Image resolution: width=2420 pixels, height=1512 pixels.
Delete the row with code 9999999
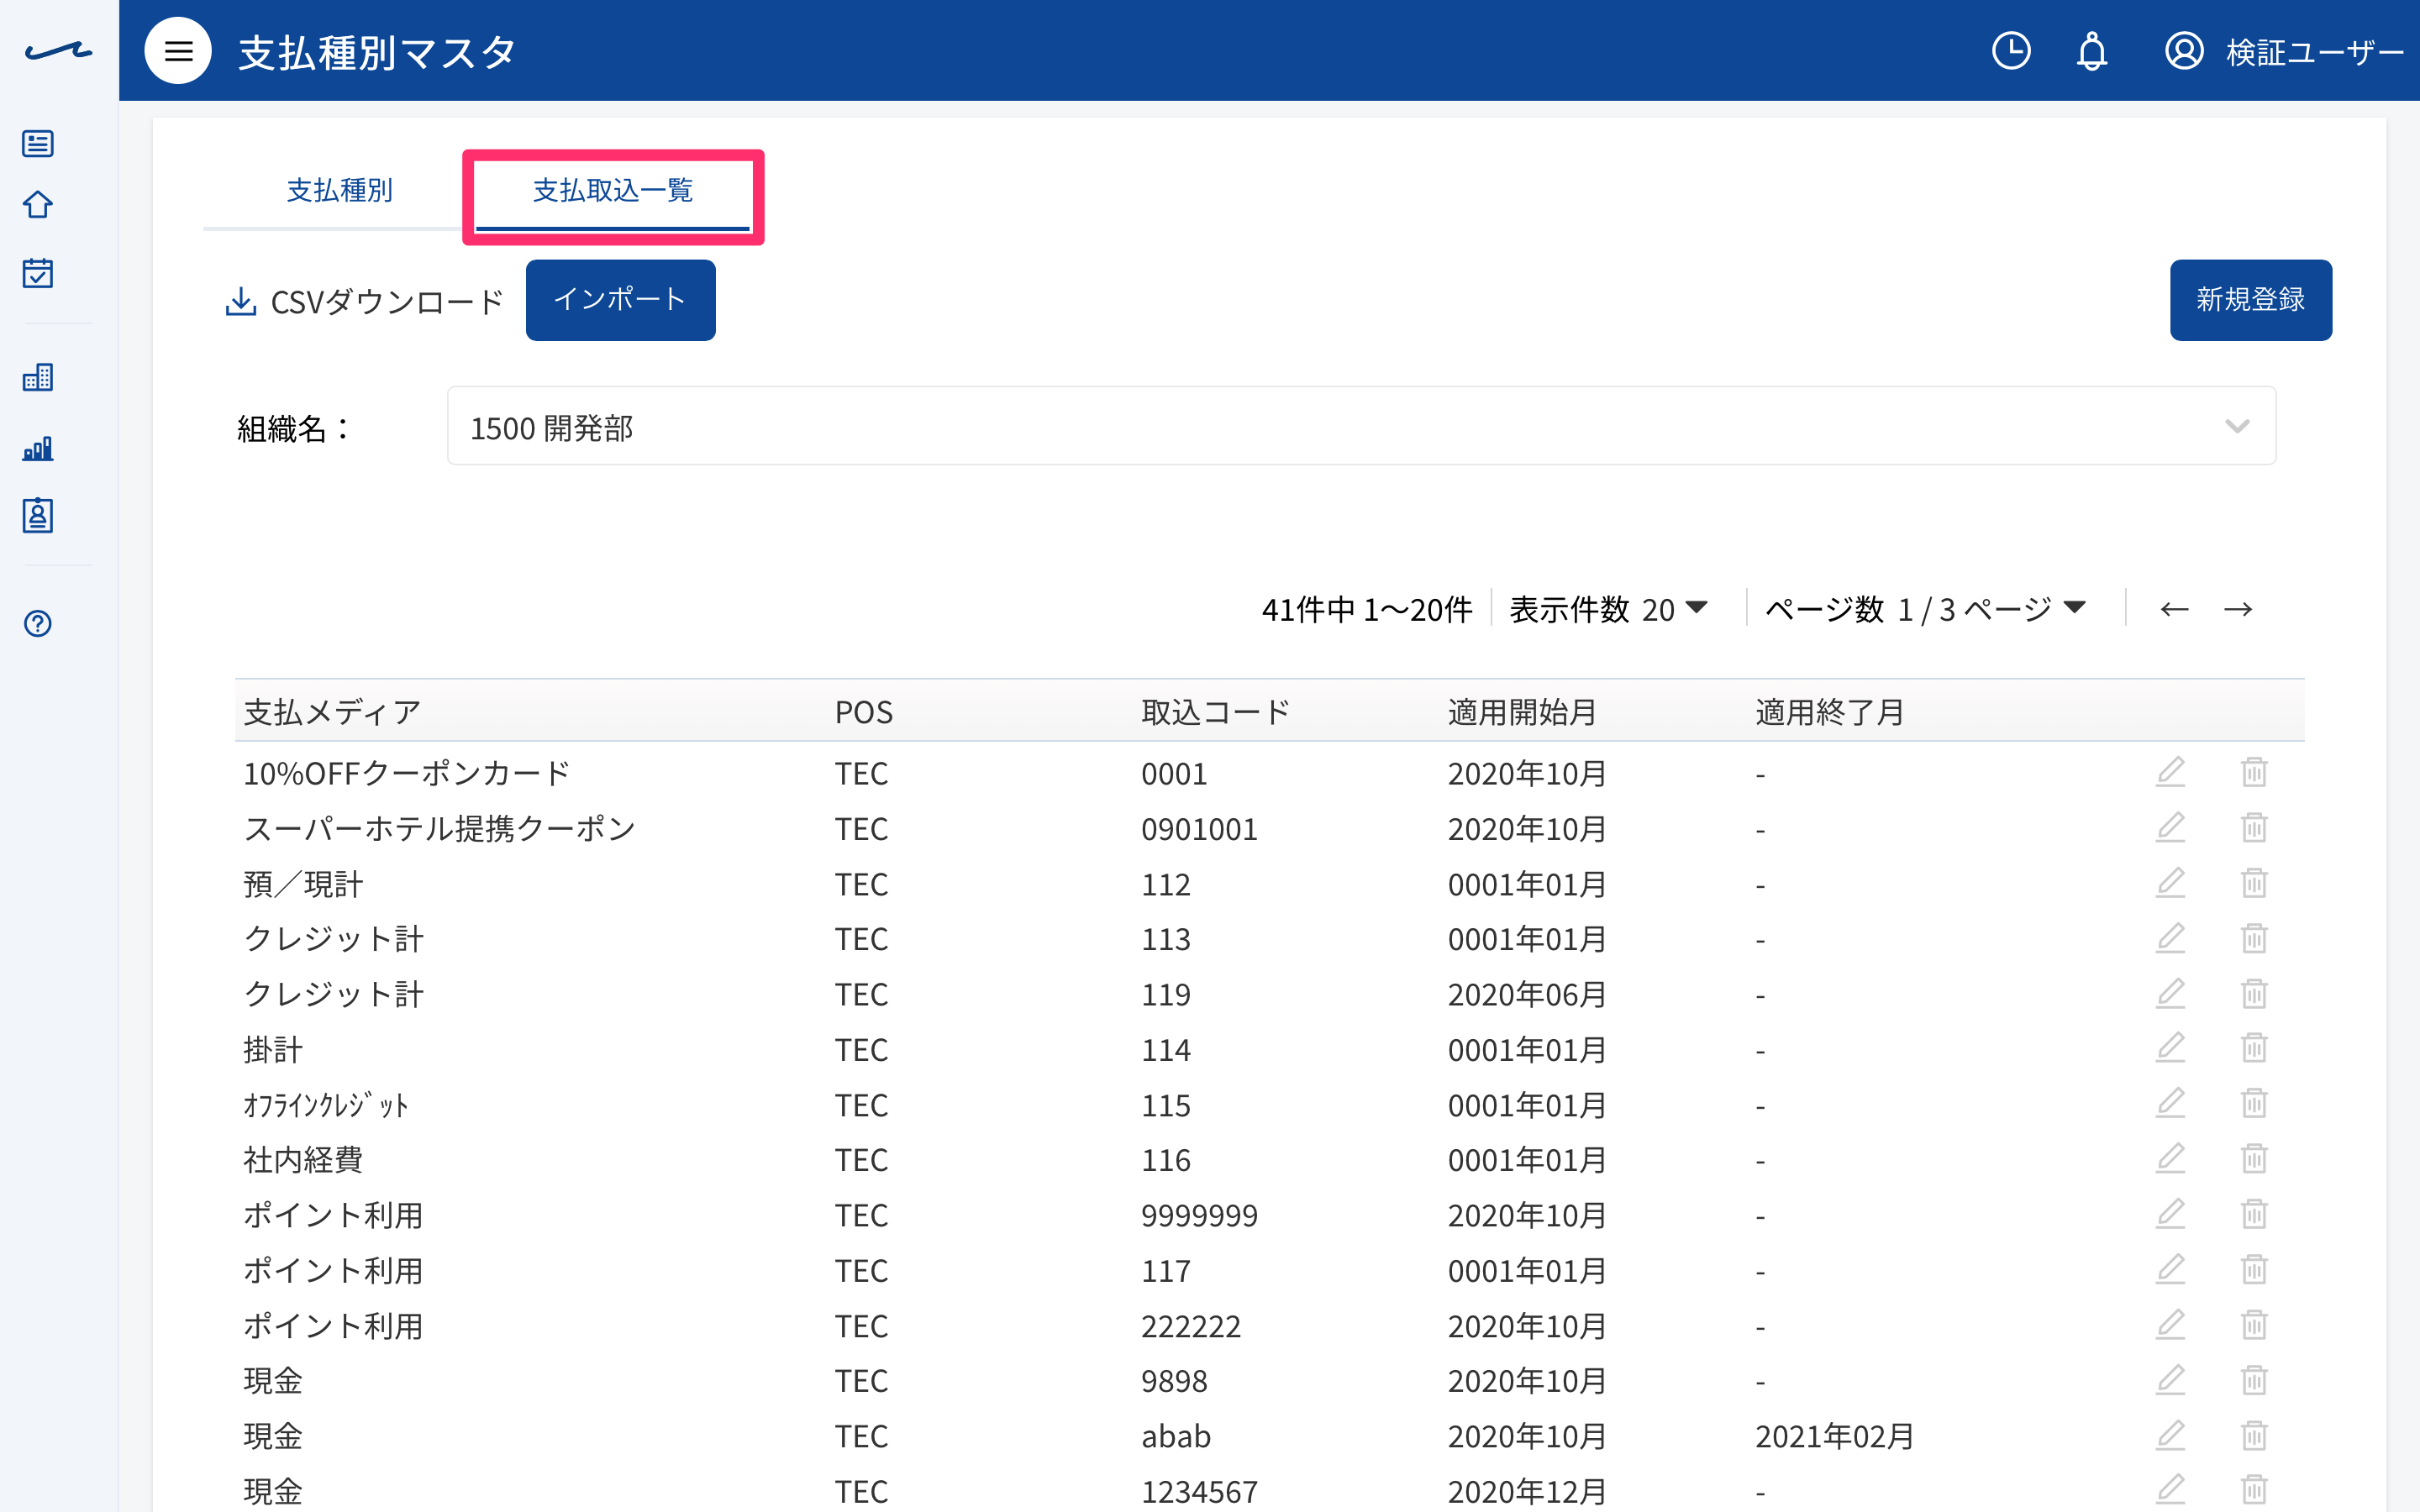click(x=2254, y=1214)
